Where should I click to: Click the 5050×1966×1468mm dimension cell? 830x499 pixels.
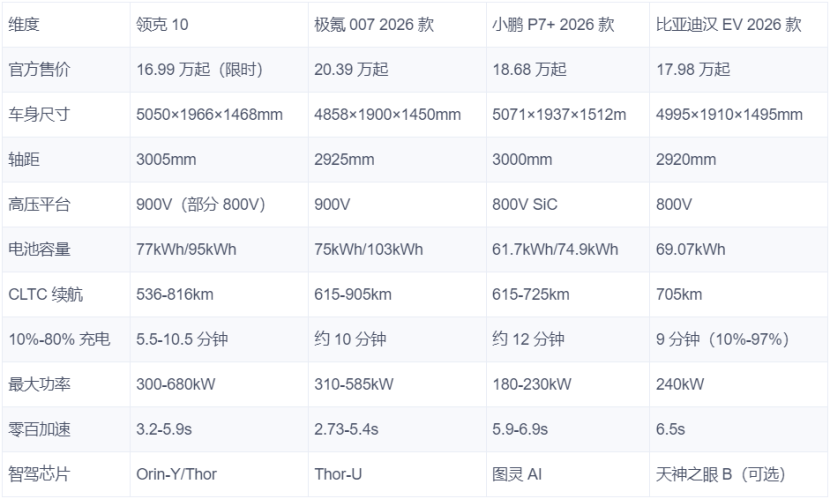[x=219, y=114]
